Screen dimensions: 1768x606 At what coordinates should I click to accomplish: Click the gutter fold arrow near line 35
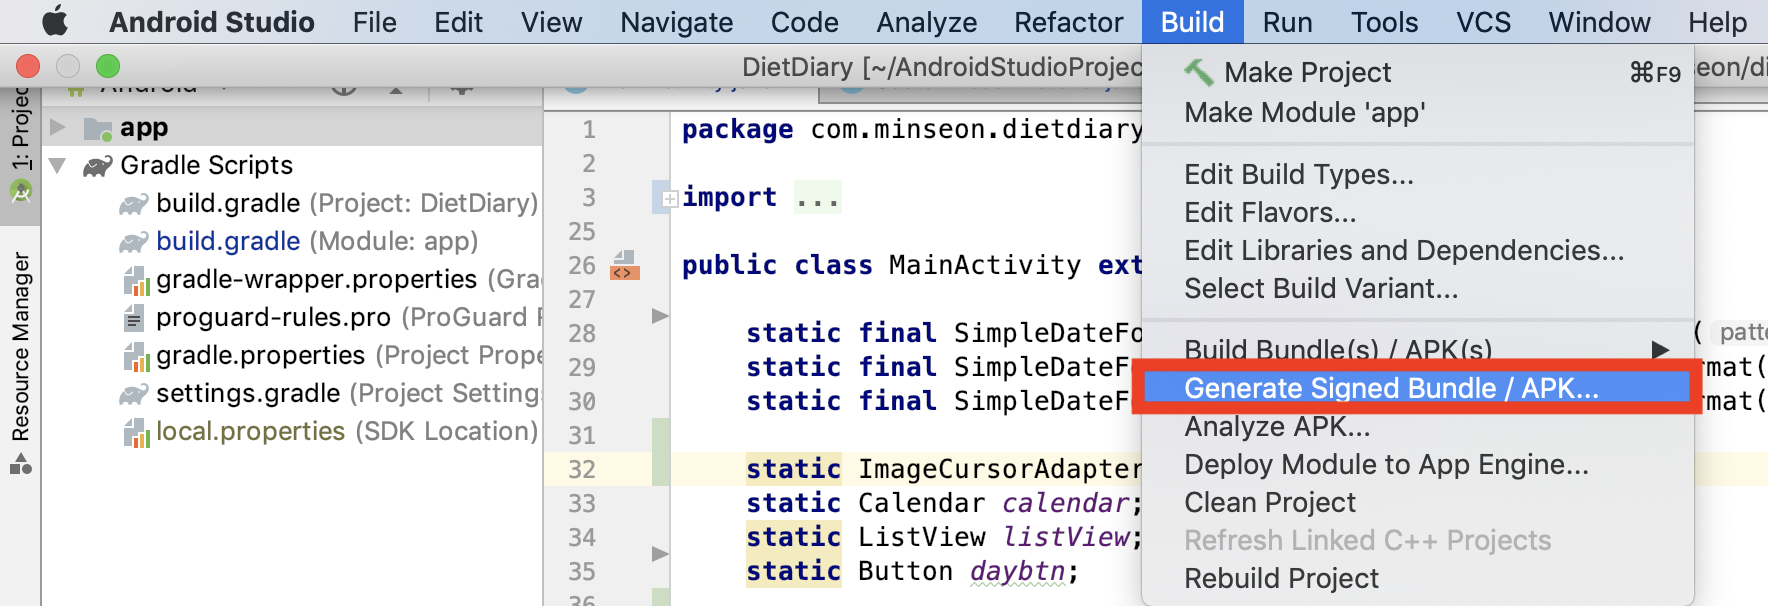(x=659, y=554)
